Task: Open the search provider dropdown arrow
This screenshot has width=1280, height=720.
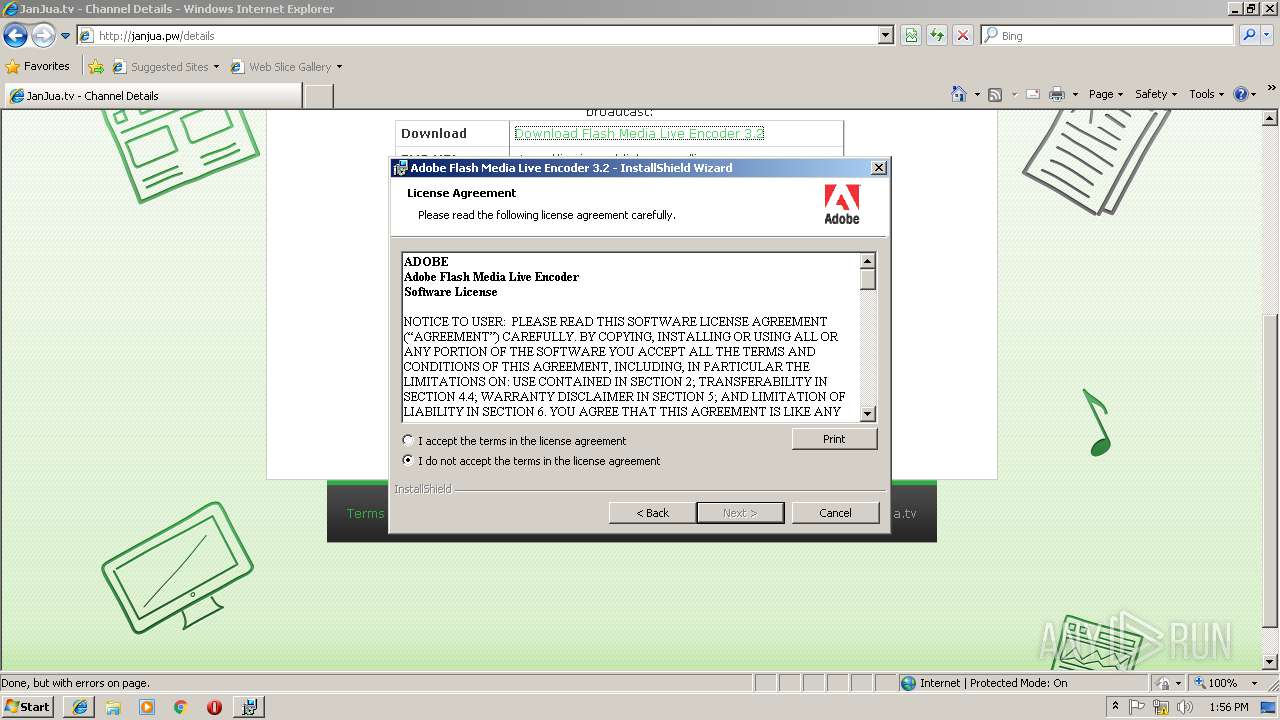Action: coord(1268,35)
